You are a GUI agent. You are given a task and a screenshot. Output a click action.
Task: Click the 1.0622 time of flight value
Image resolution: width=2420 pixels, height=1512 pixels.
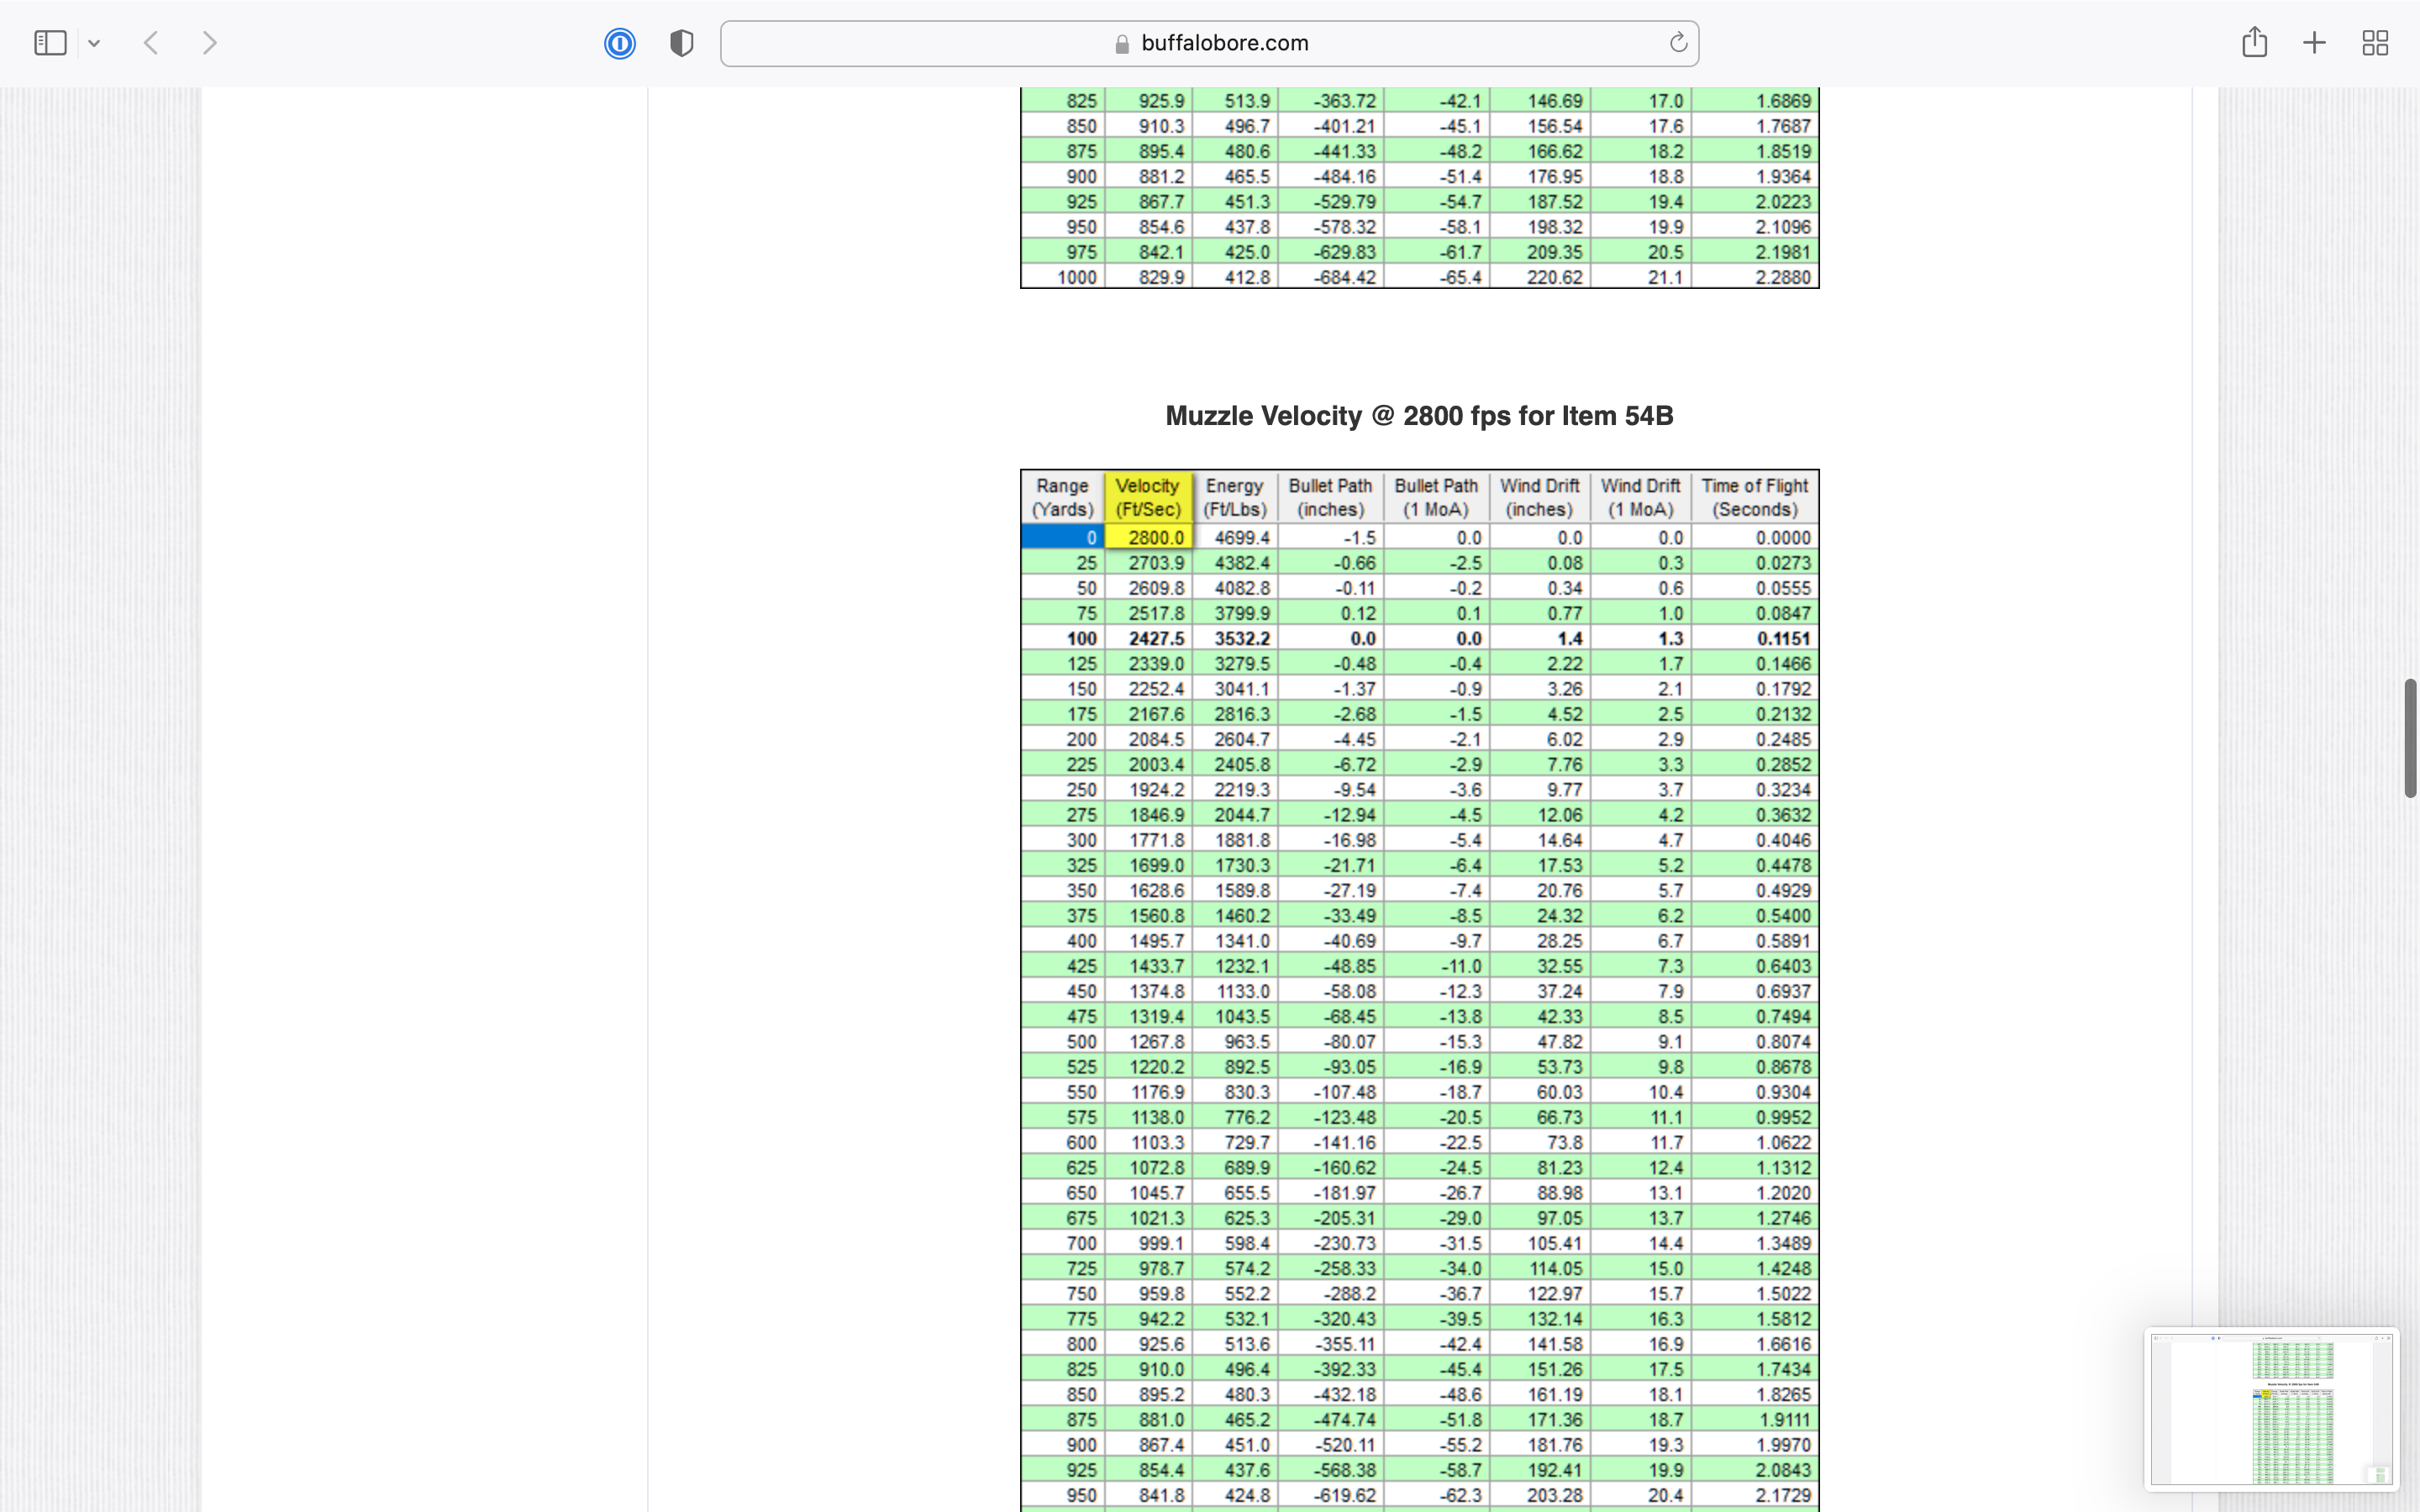(1755, 1143)
